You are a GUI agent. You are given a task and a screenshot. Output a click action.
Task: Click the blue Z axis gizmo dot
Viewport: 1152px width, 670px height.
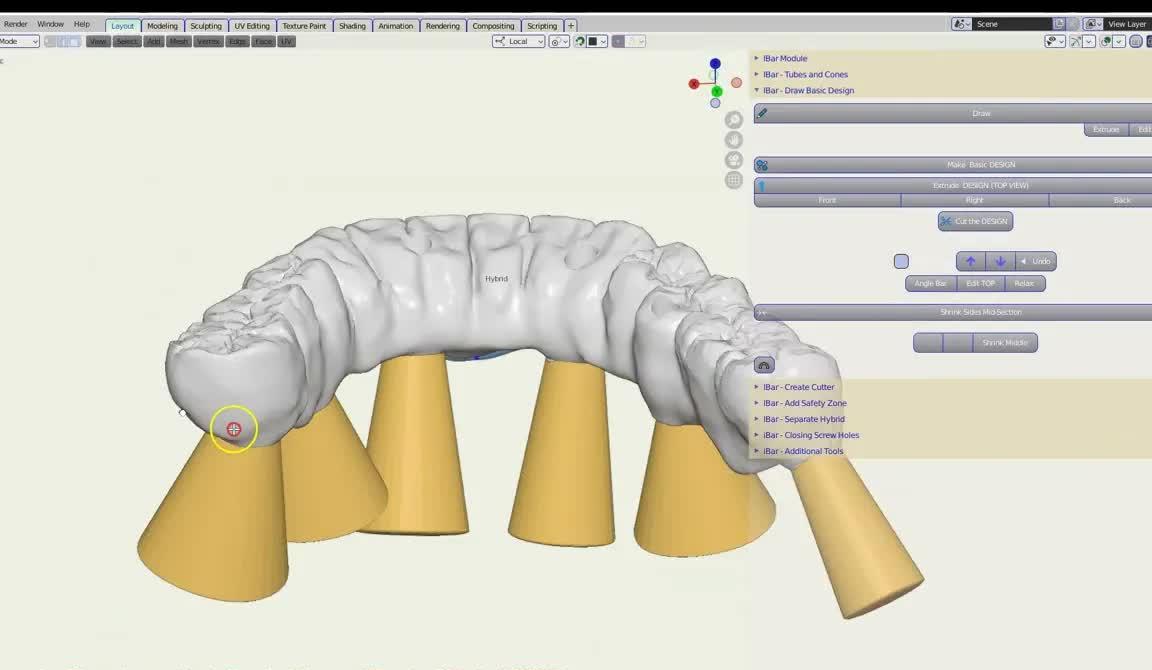point(715,64)
